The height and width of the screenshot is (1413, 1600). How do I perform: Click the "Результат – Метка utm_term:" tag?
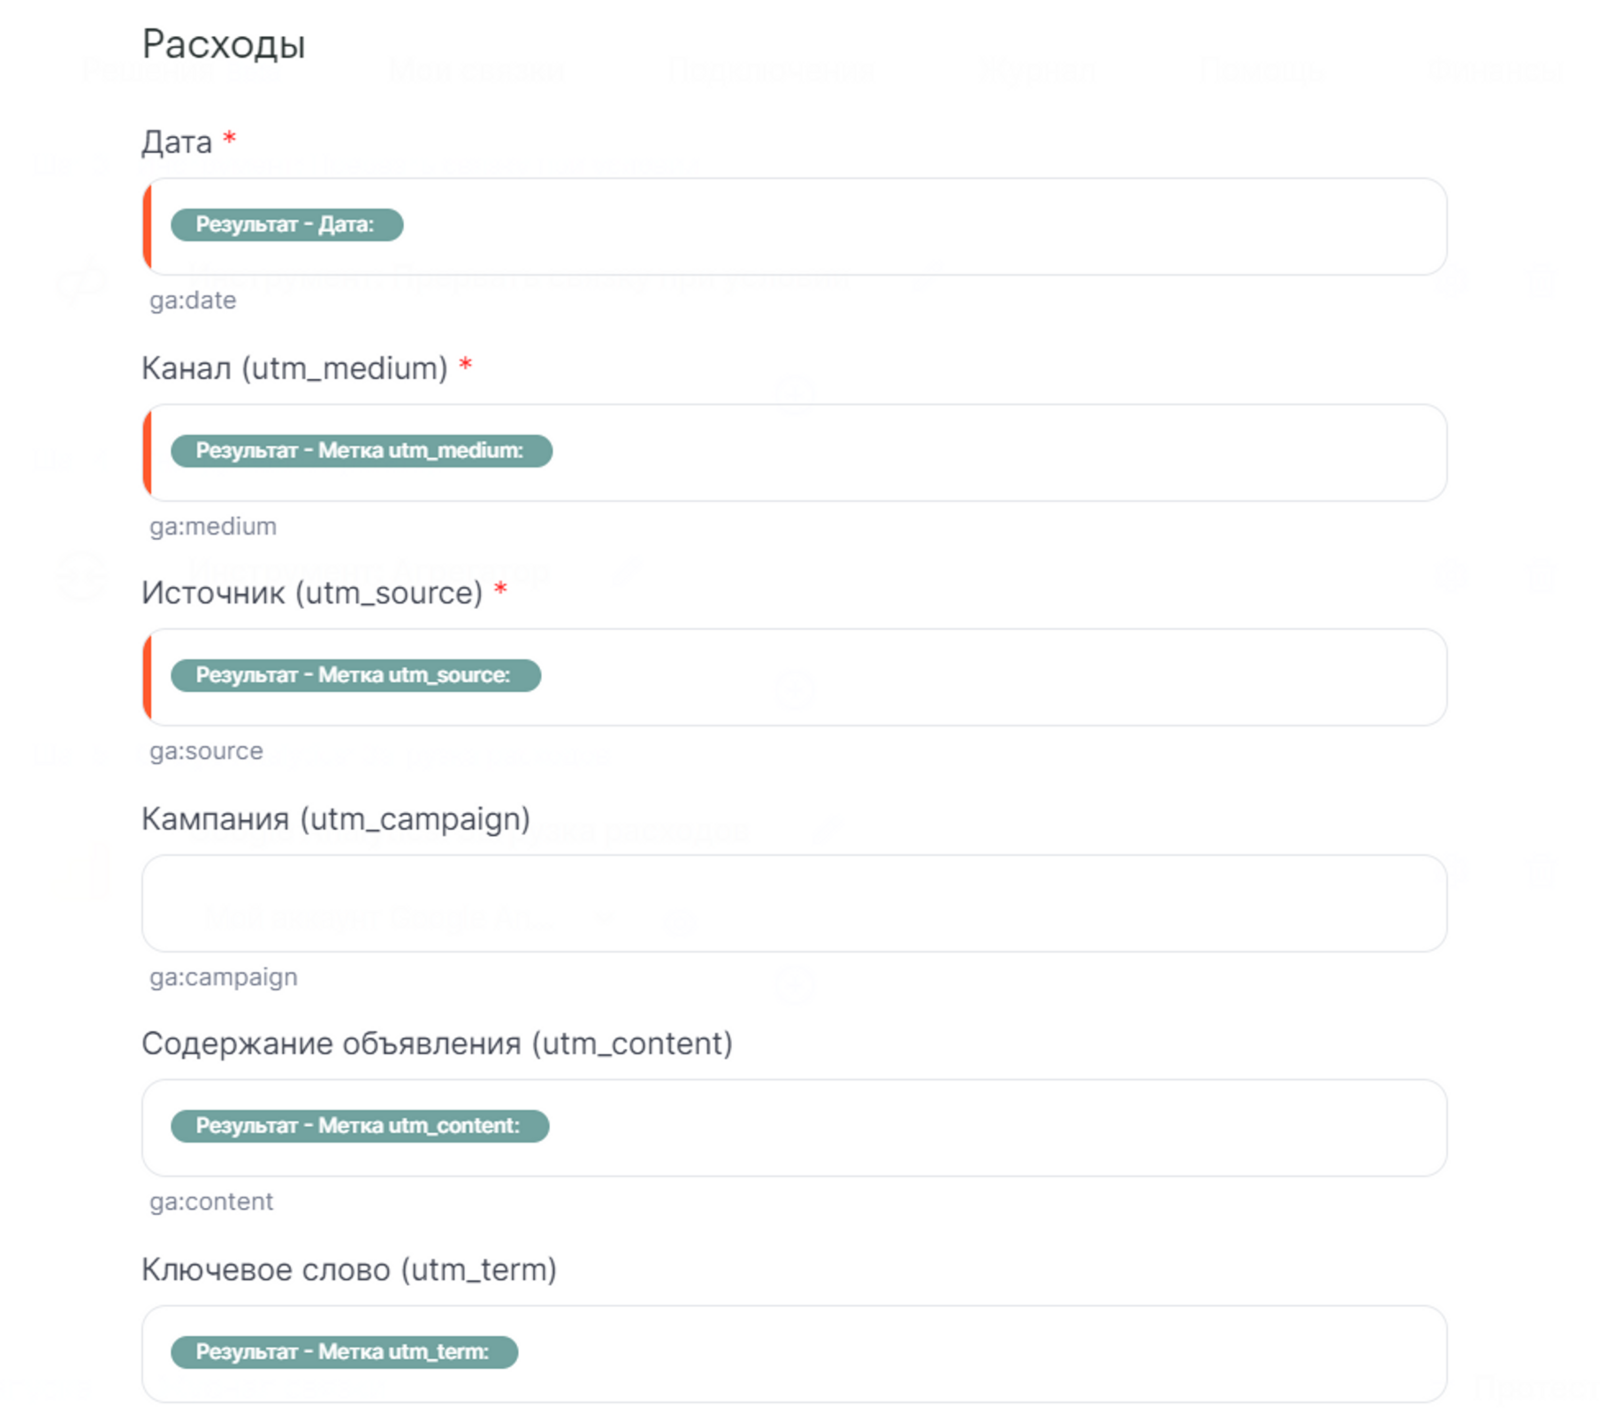[344, 1352]
